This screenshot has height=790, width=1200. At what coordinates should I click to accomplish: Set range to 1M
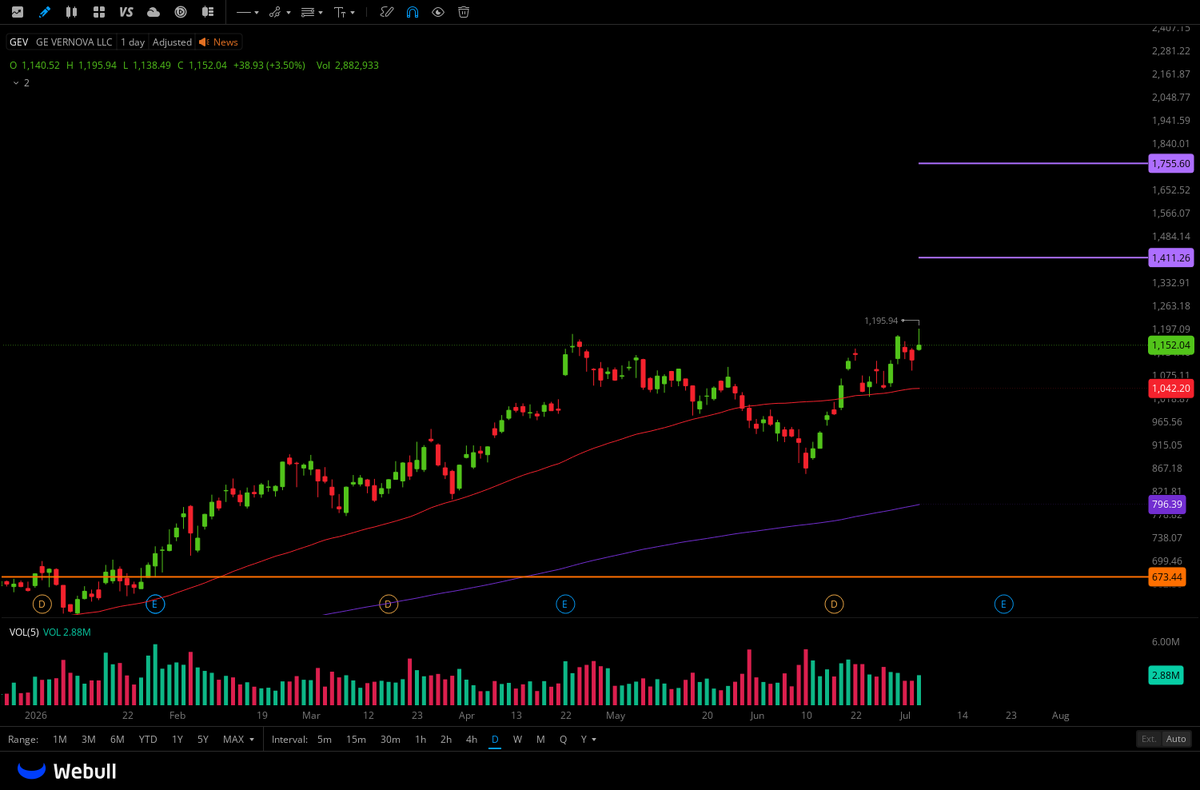(x=60, y=739)
